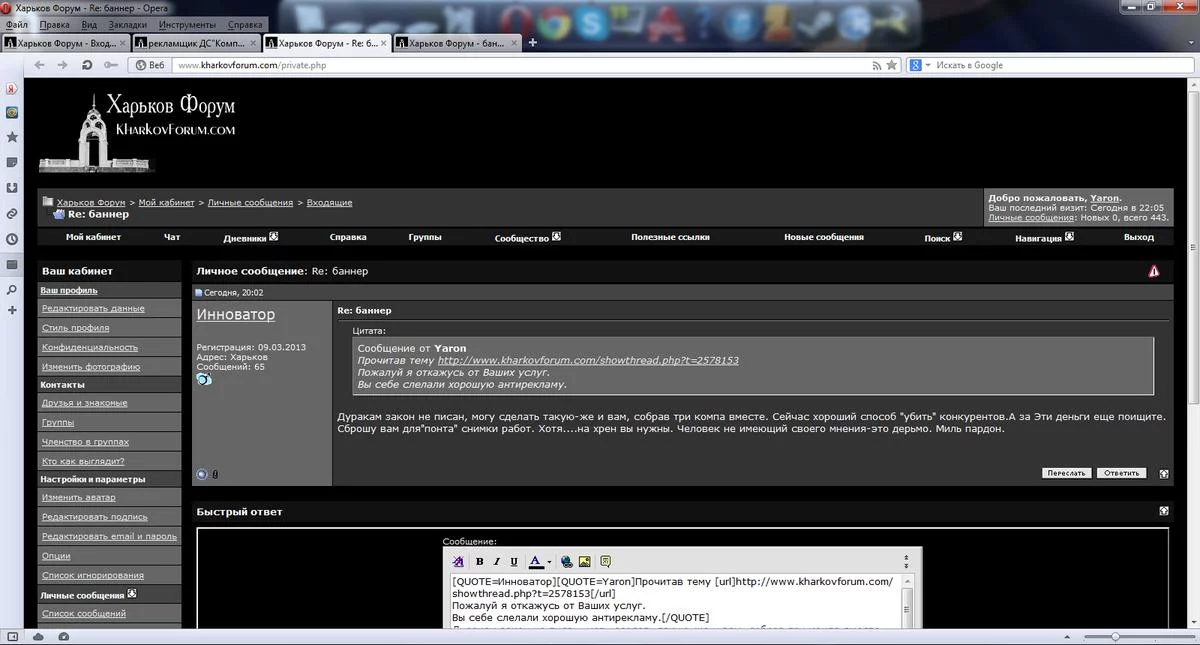
Task: Click the remove formatting icon in editor
Action: (459, 562)
